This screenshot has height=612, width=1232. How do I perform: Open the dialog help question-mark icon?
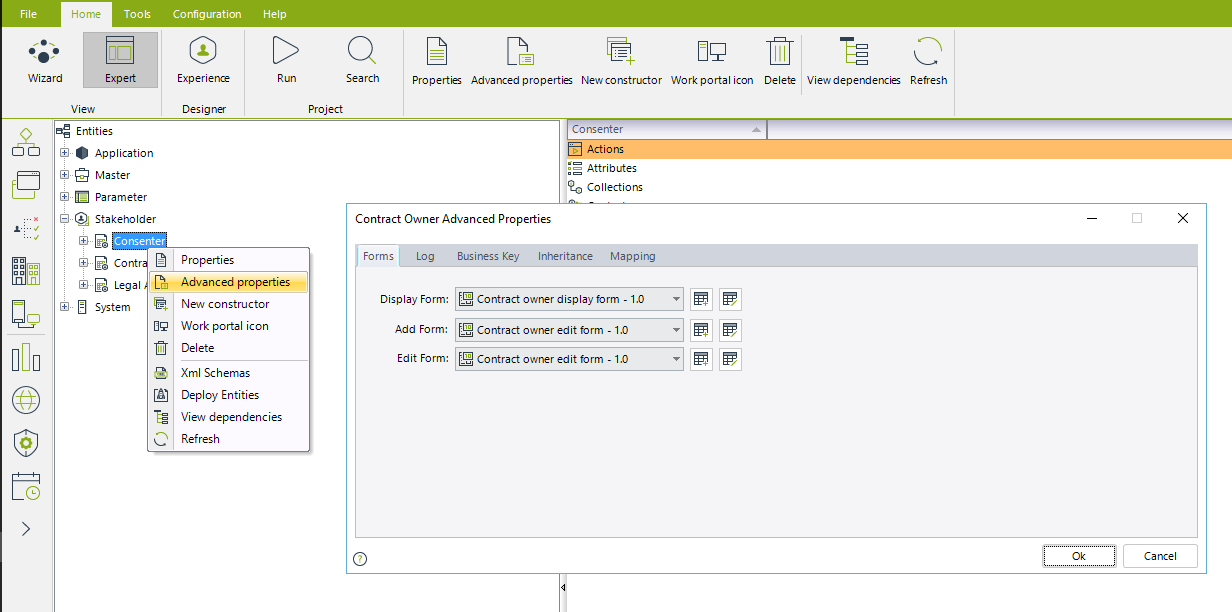tap(360, 559)
